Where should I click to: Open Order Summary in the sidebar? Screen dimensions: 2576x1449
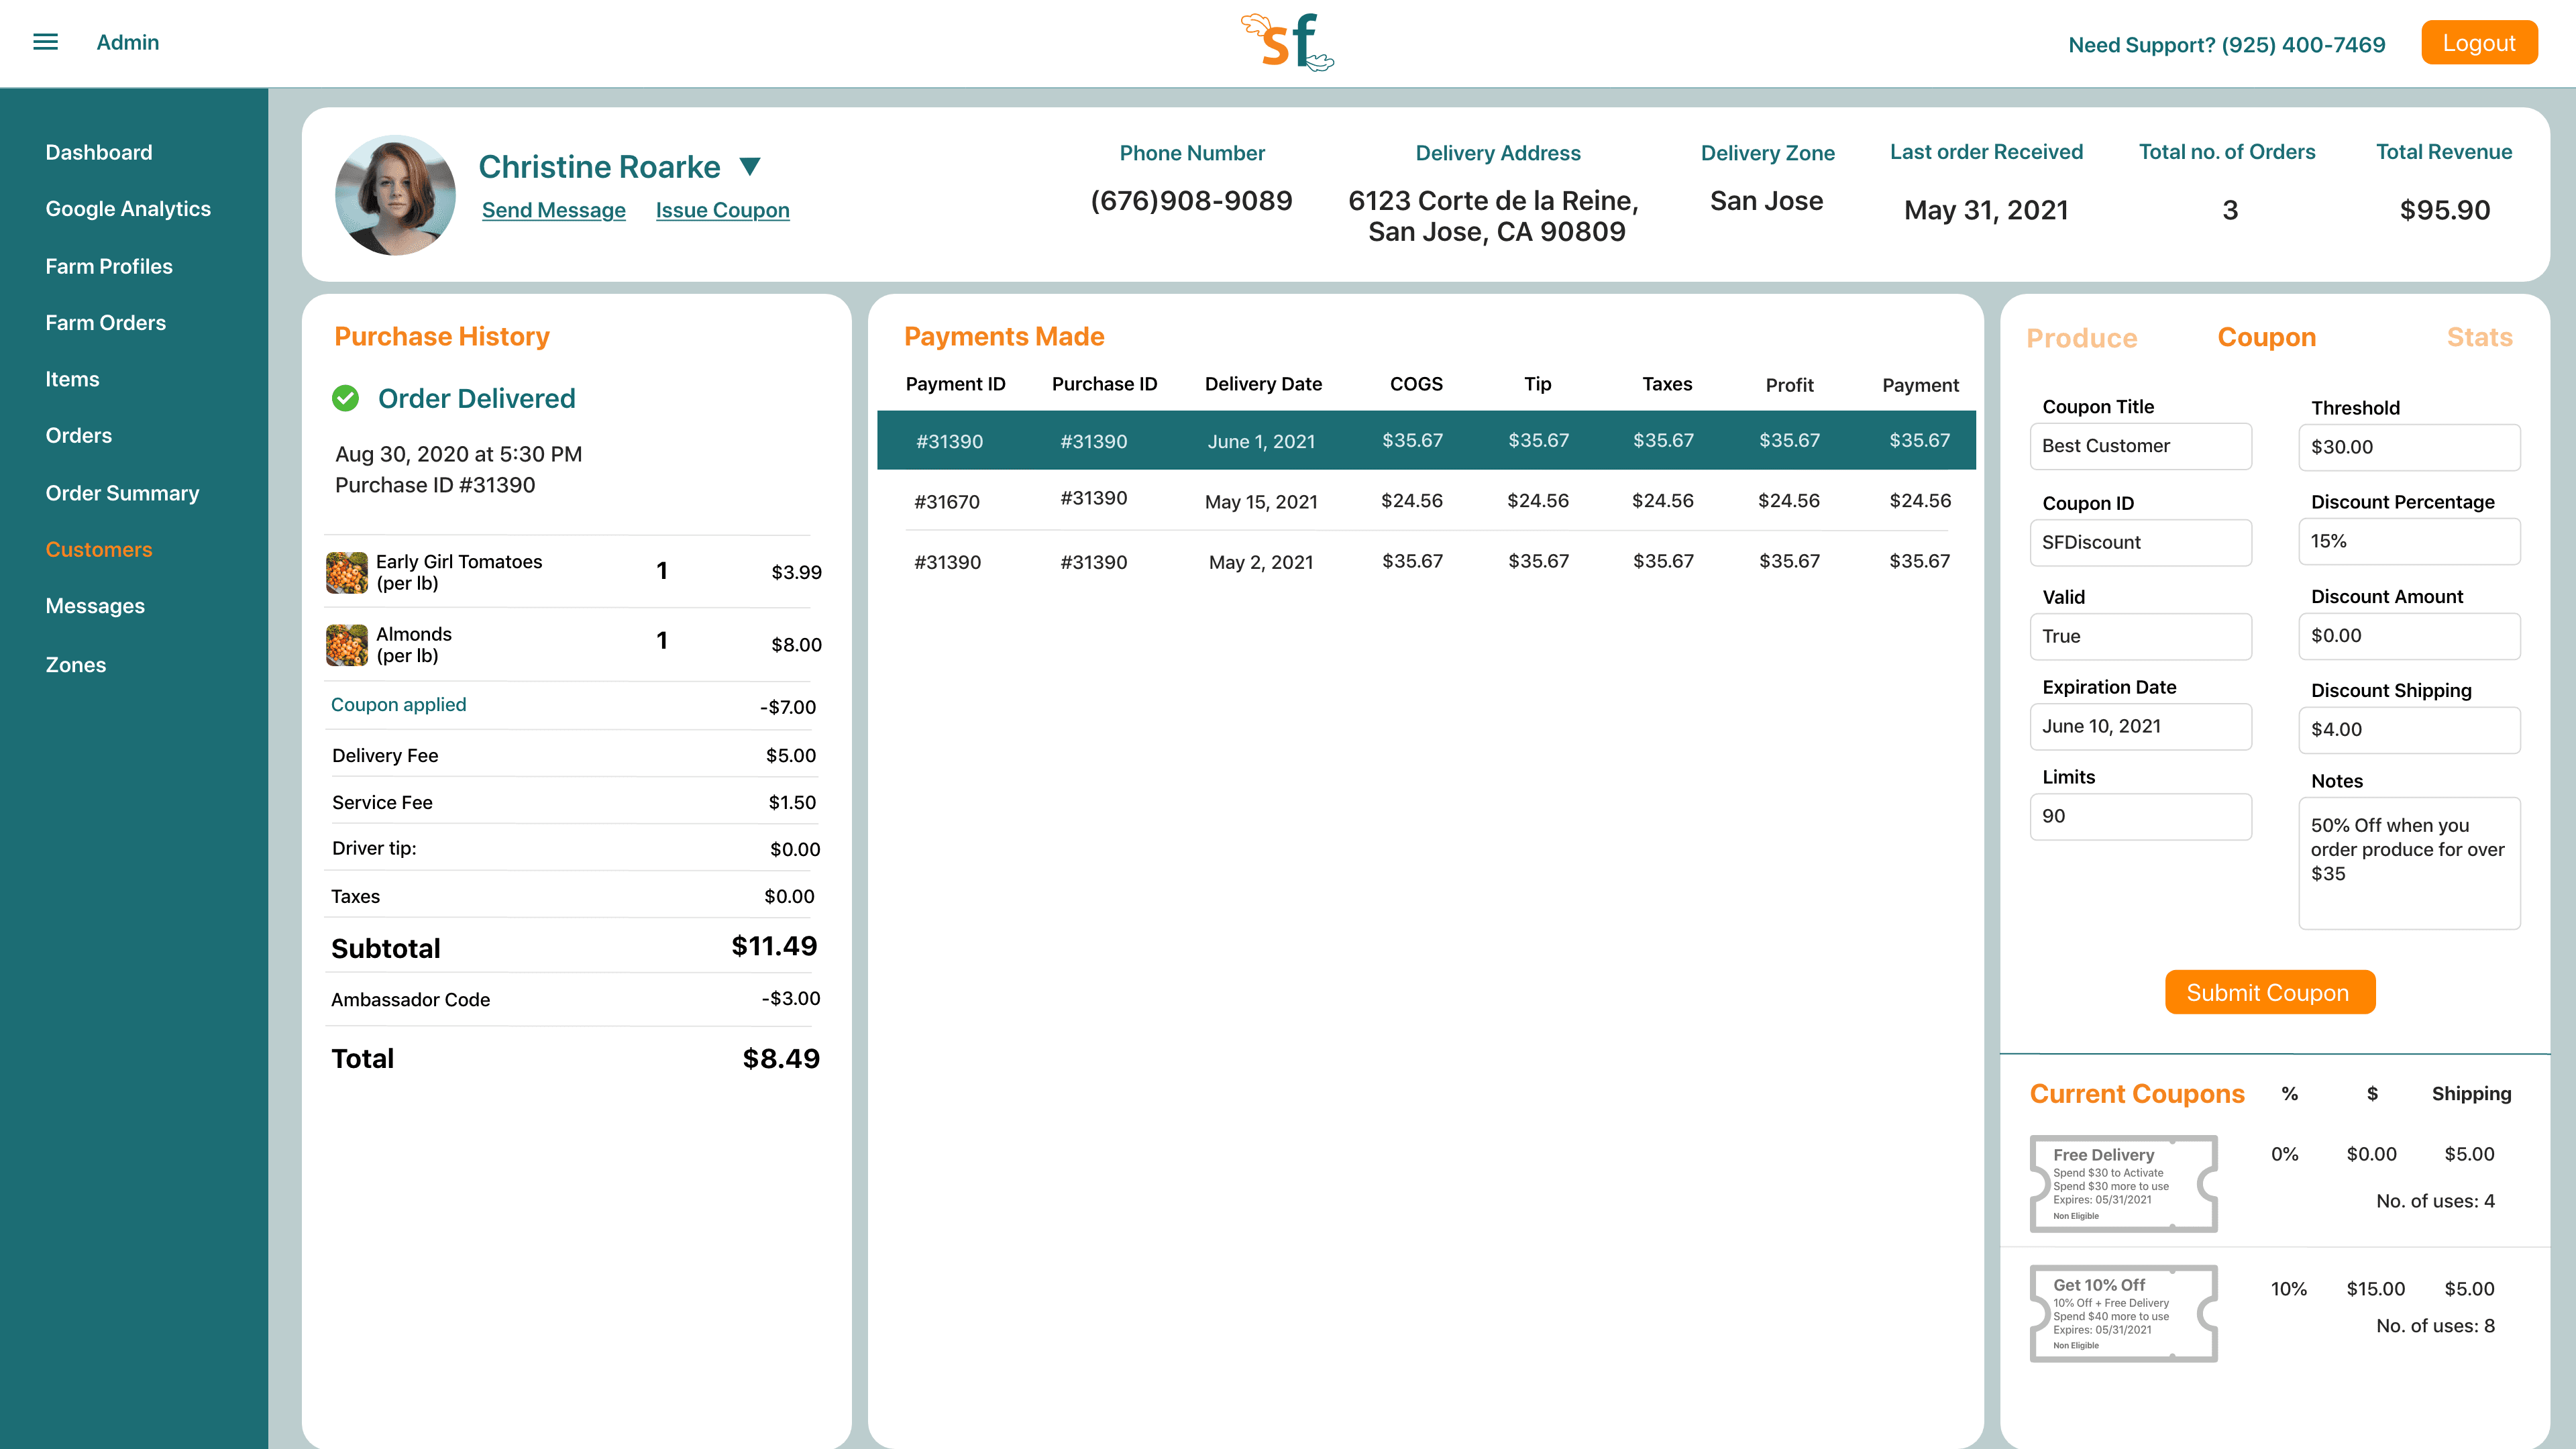coord(122,493)
